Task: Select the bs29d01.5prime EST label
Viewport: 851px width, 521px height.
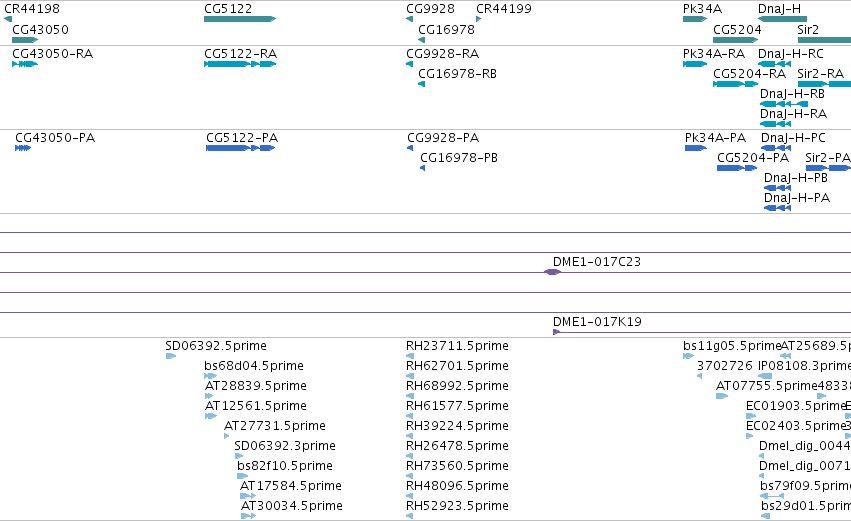Action: (806, 507)
